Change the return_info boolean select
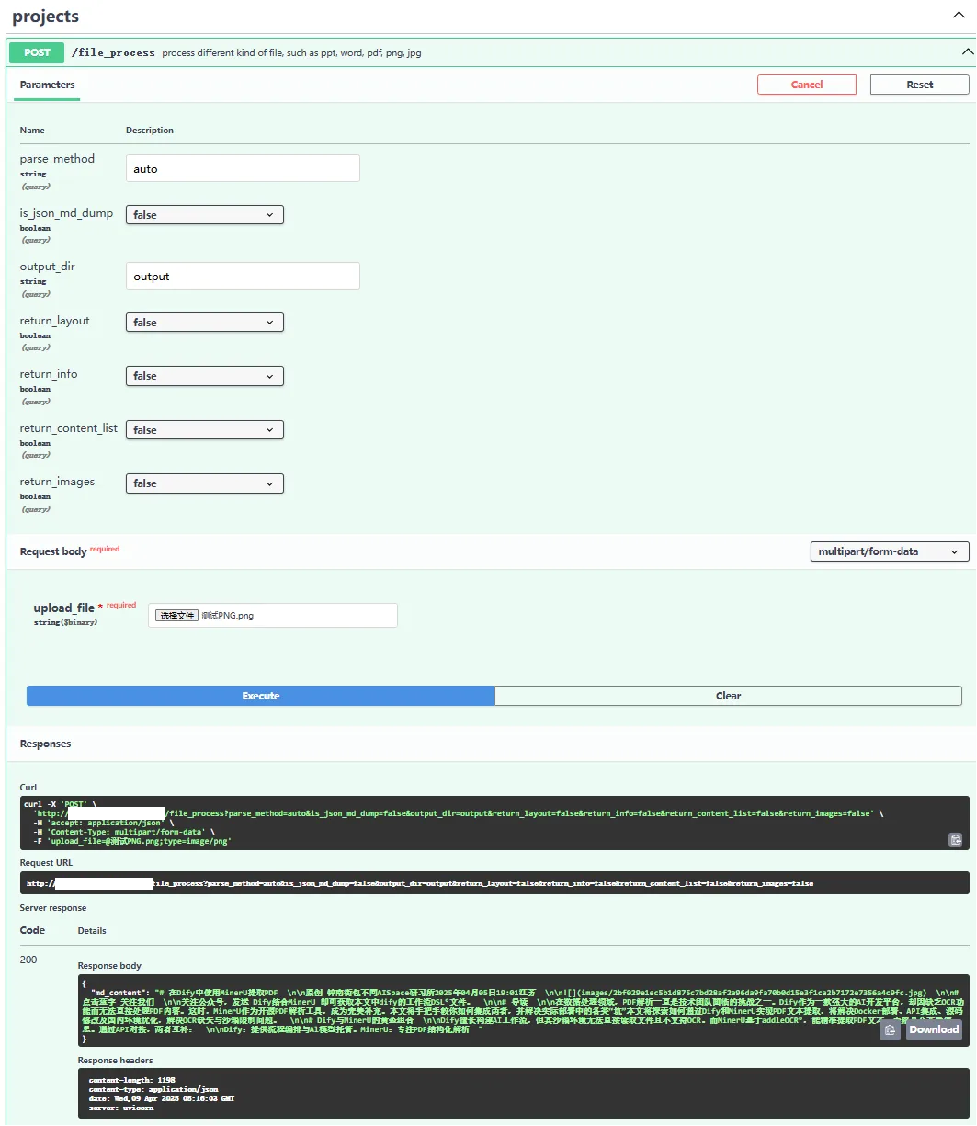Image resolution: width=977 pixels, height=1126 pixels. [205, 376]
